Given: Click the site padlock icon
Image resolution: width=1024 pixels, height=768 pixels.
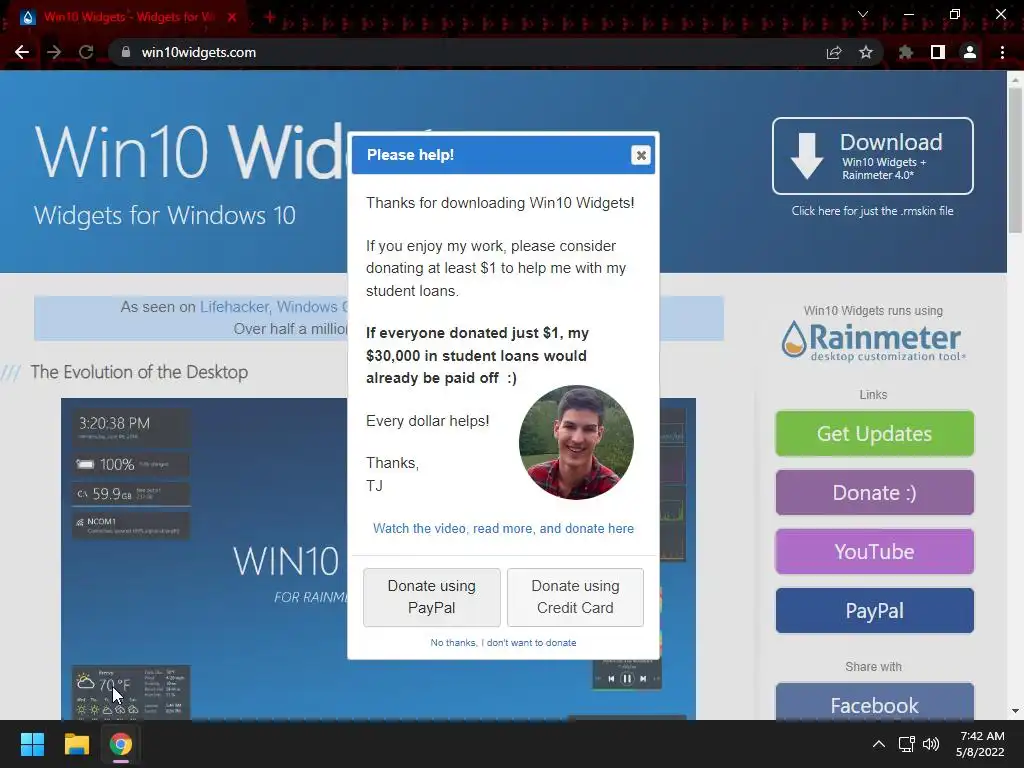Looking at the screenshot, I should tap(126, 52).
